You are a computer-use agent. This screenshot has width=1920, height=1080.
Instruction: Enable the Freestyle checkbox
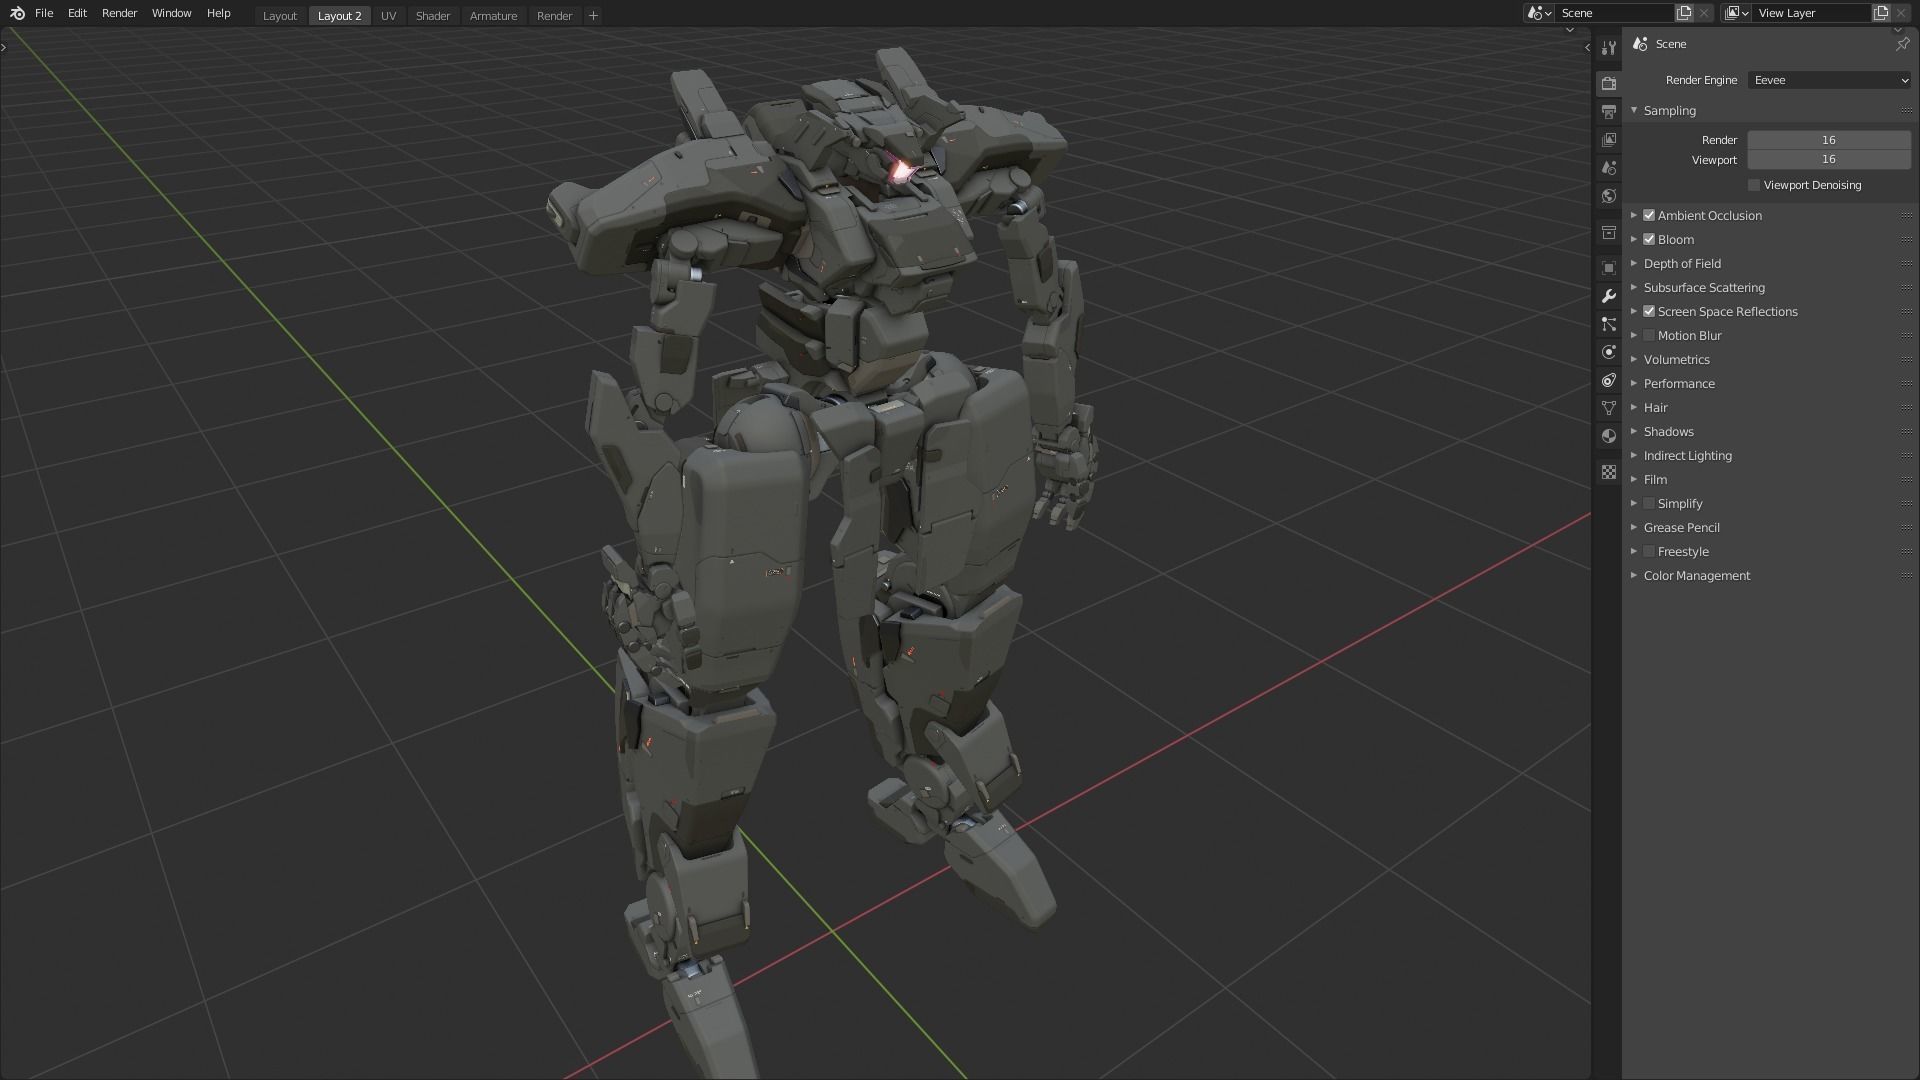pyautogui.click(x=1649, y=551)
